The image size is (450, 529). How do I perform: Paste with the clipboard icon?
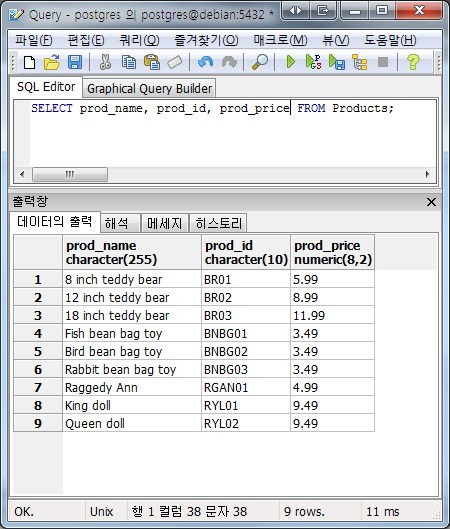click(152, 62)
